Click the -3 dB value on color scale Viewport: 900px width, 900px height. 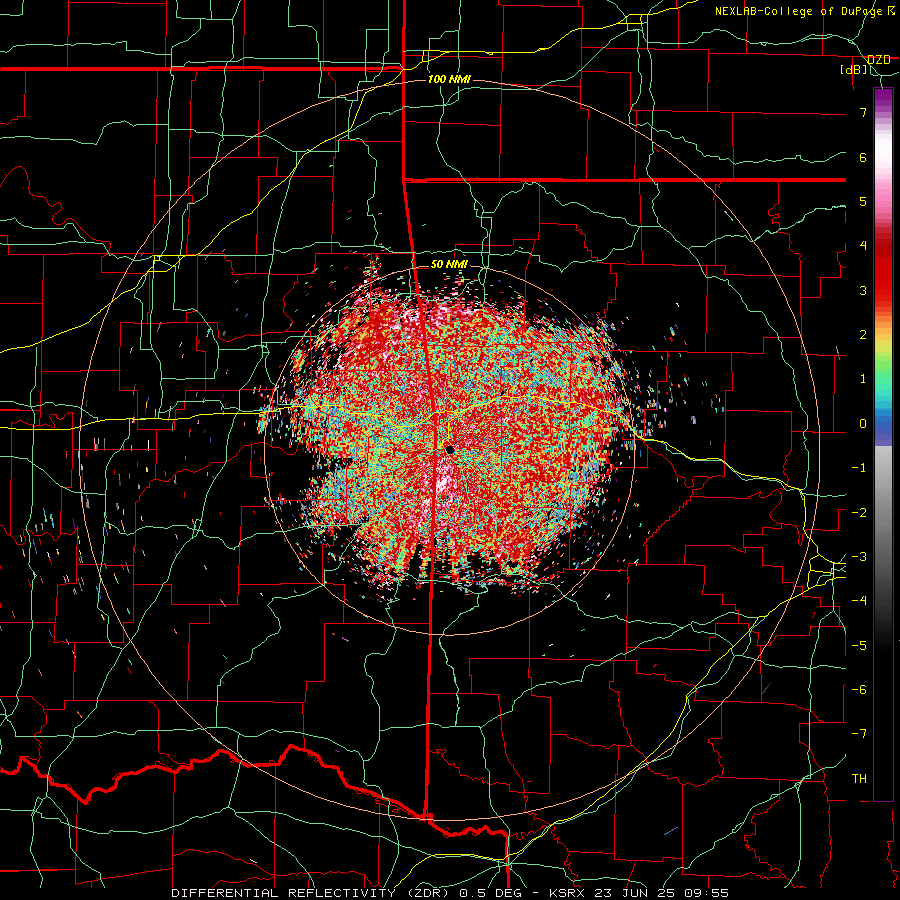point(859,556)
